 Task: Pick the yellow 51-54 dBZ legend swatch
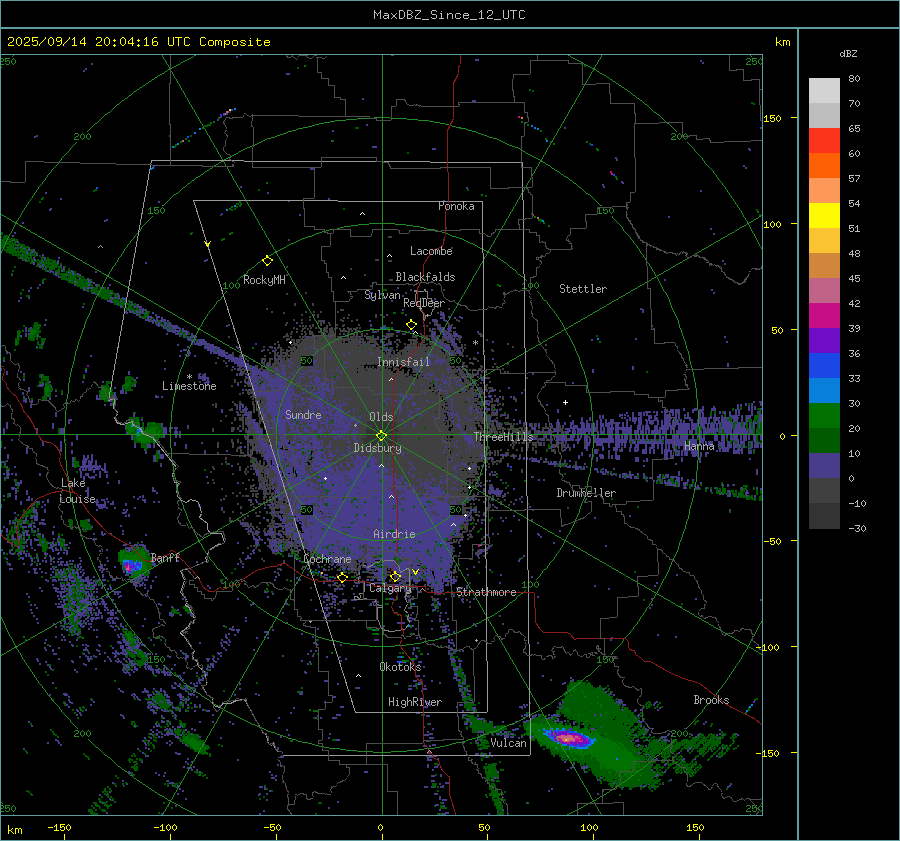[x=824, y=216]
